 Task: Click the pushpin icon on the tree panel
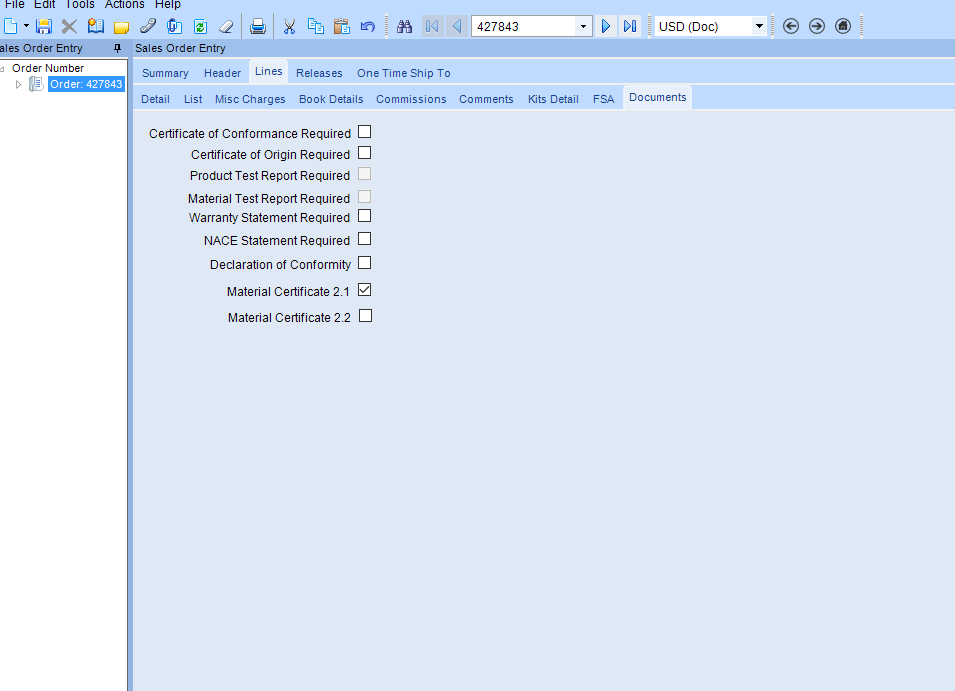(x=118, y=48)
